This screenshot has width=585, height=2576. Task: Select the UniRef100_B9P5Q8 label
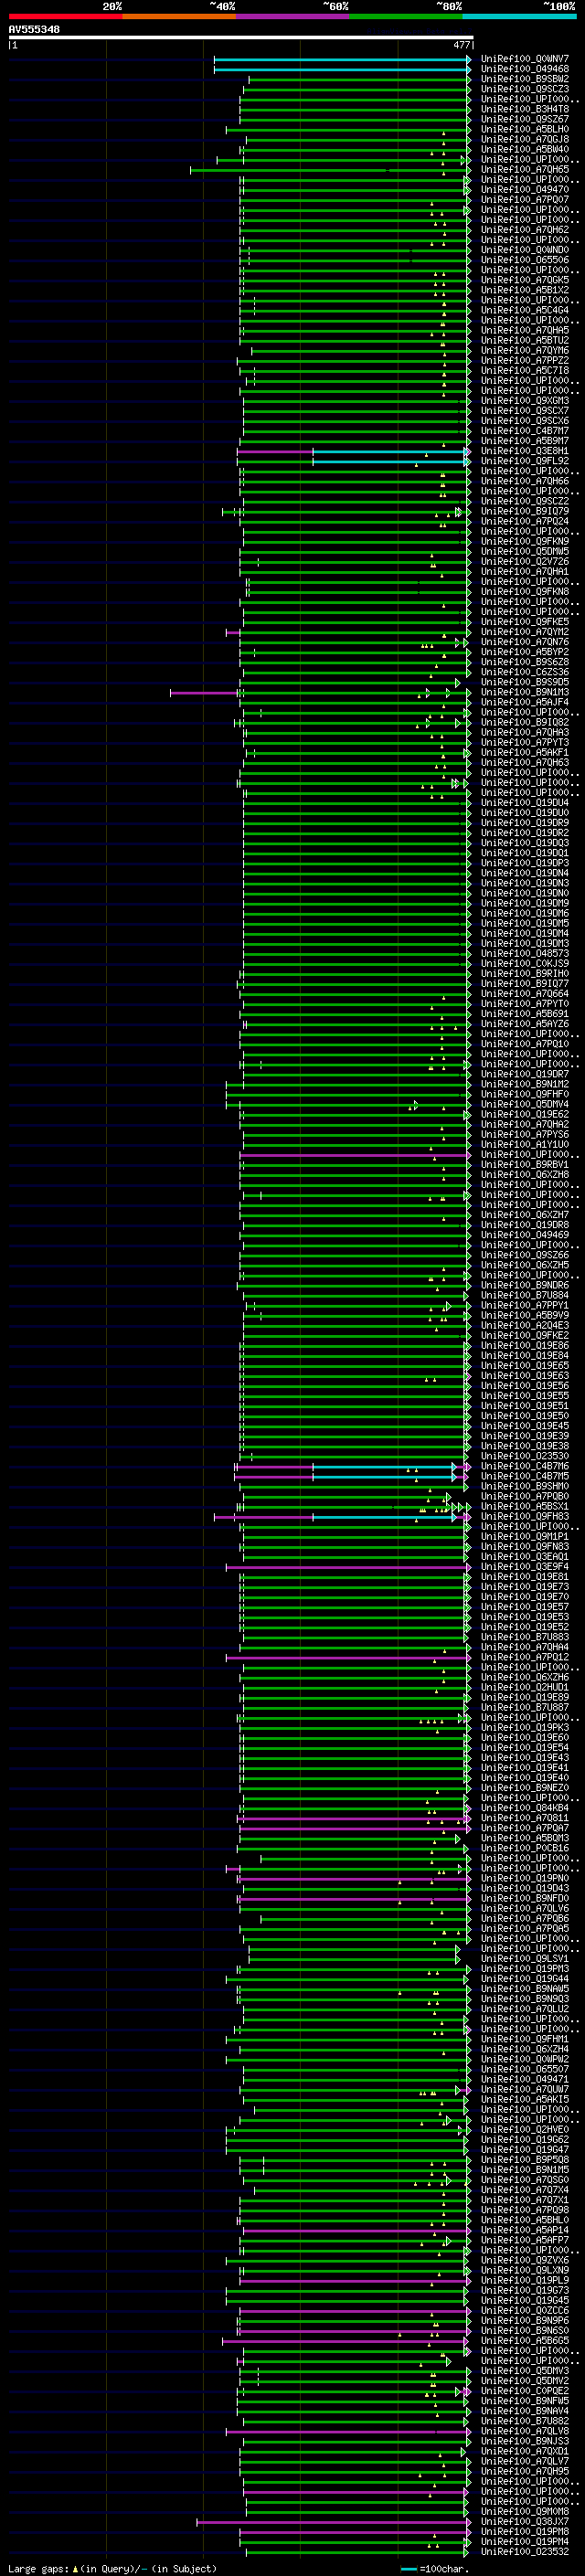click(x=524, y=2159)
